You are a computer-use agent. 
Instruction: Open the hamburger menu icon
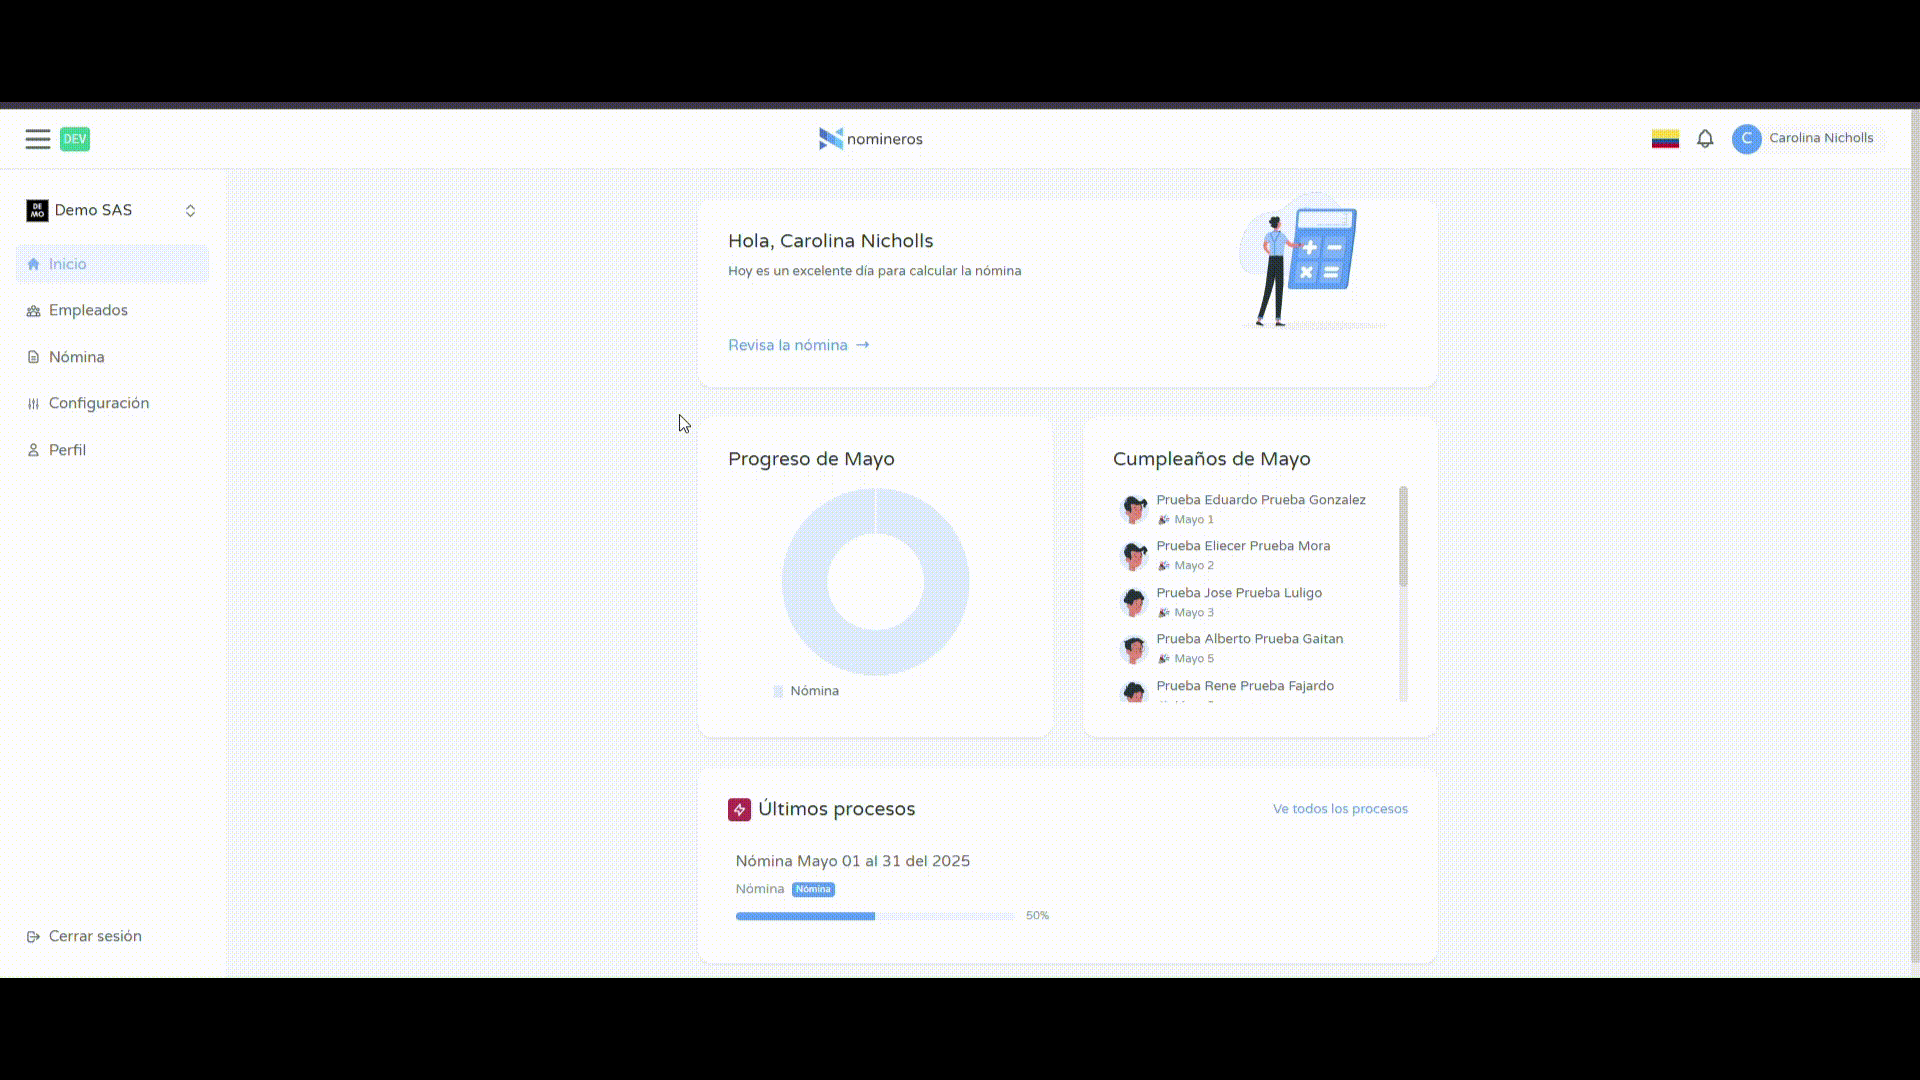38,139
